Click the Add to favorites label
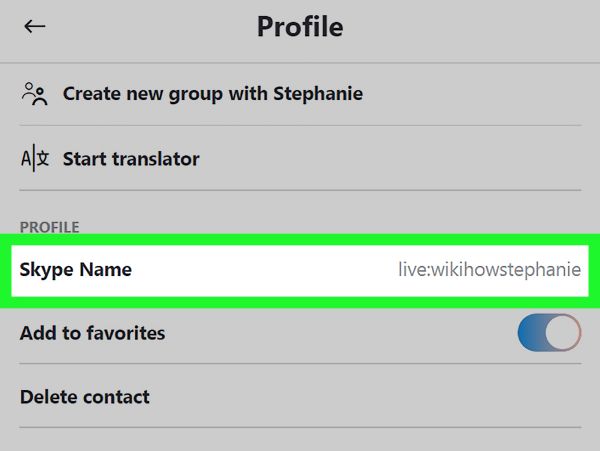 point(93,333)
